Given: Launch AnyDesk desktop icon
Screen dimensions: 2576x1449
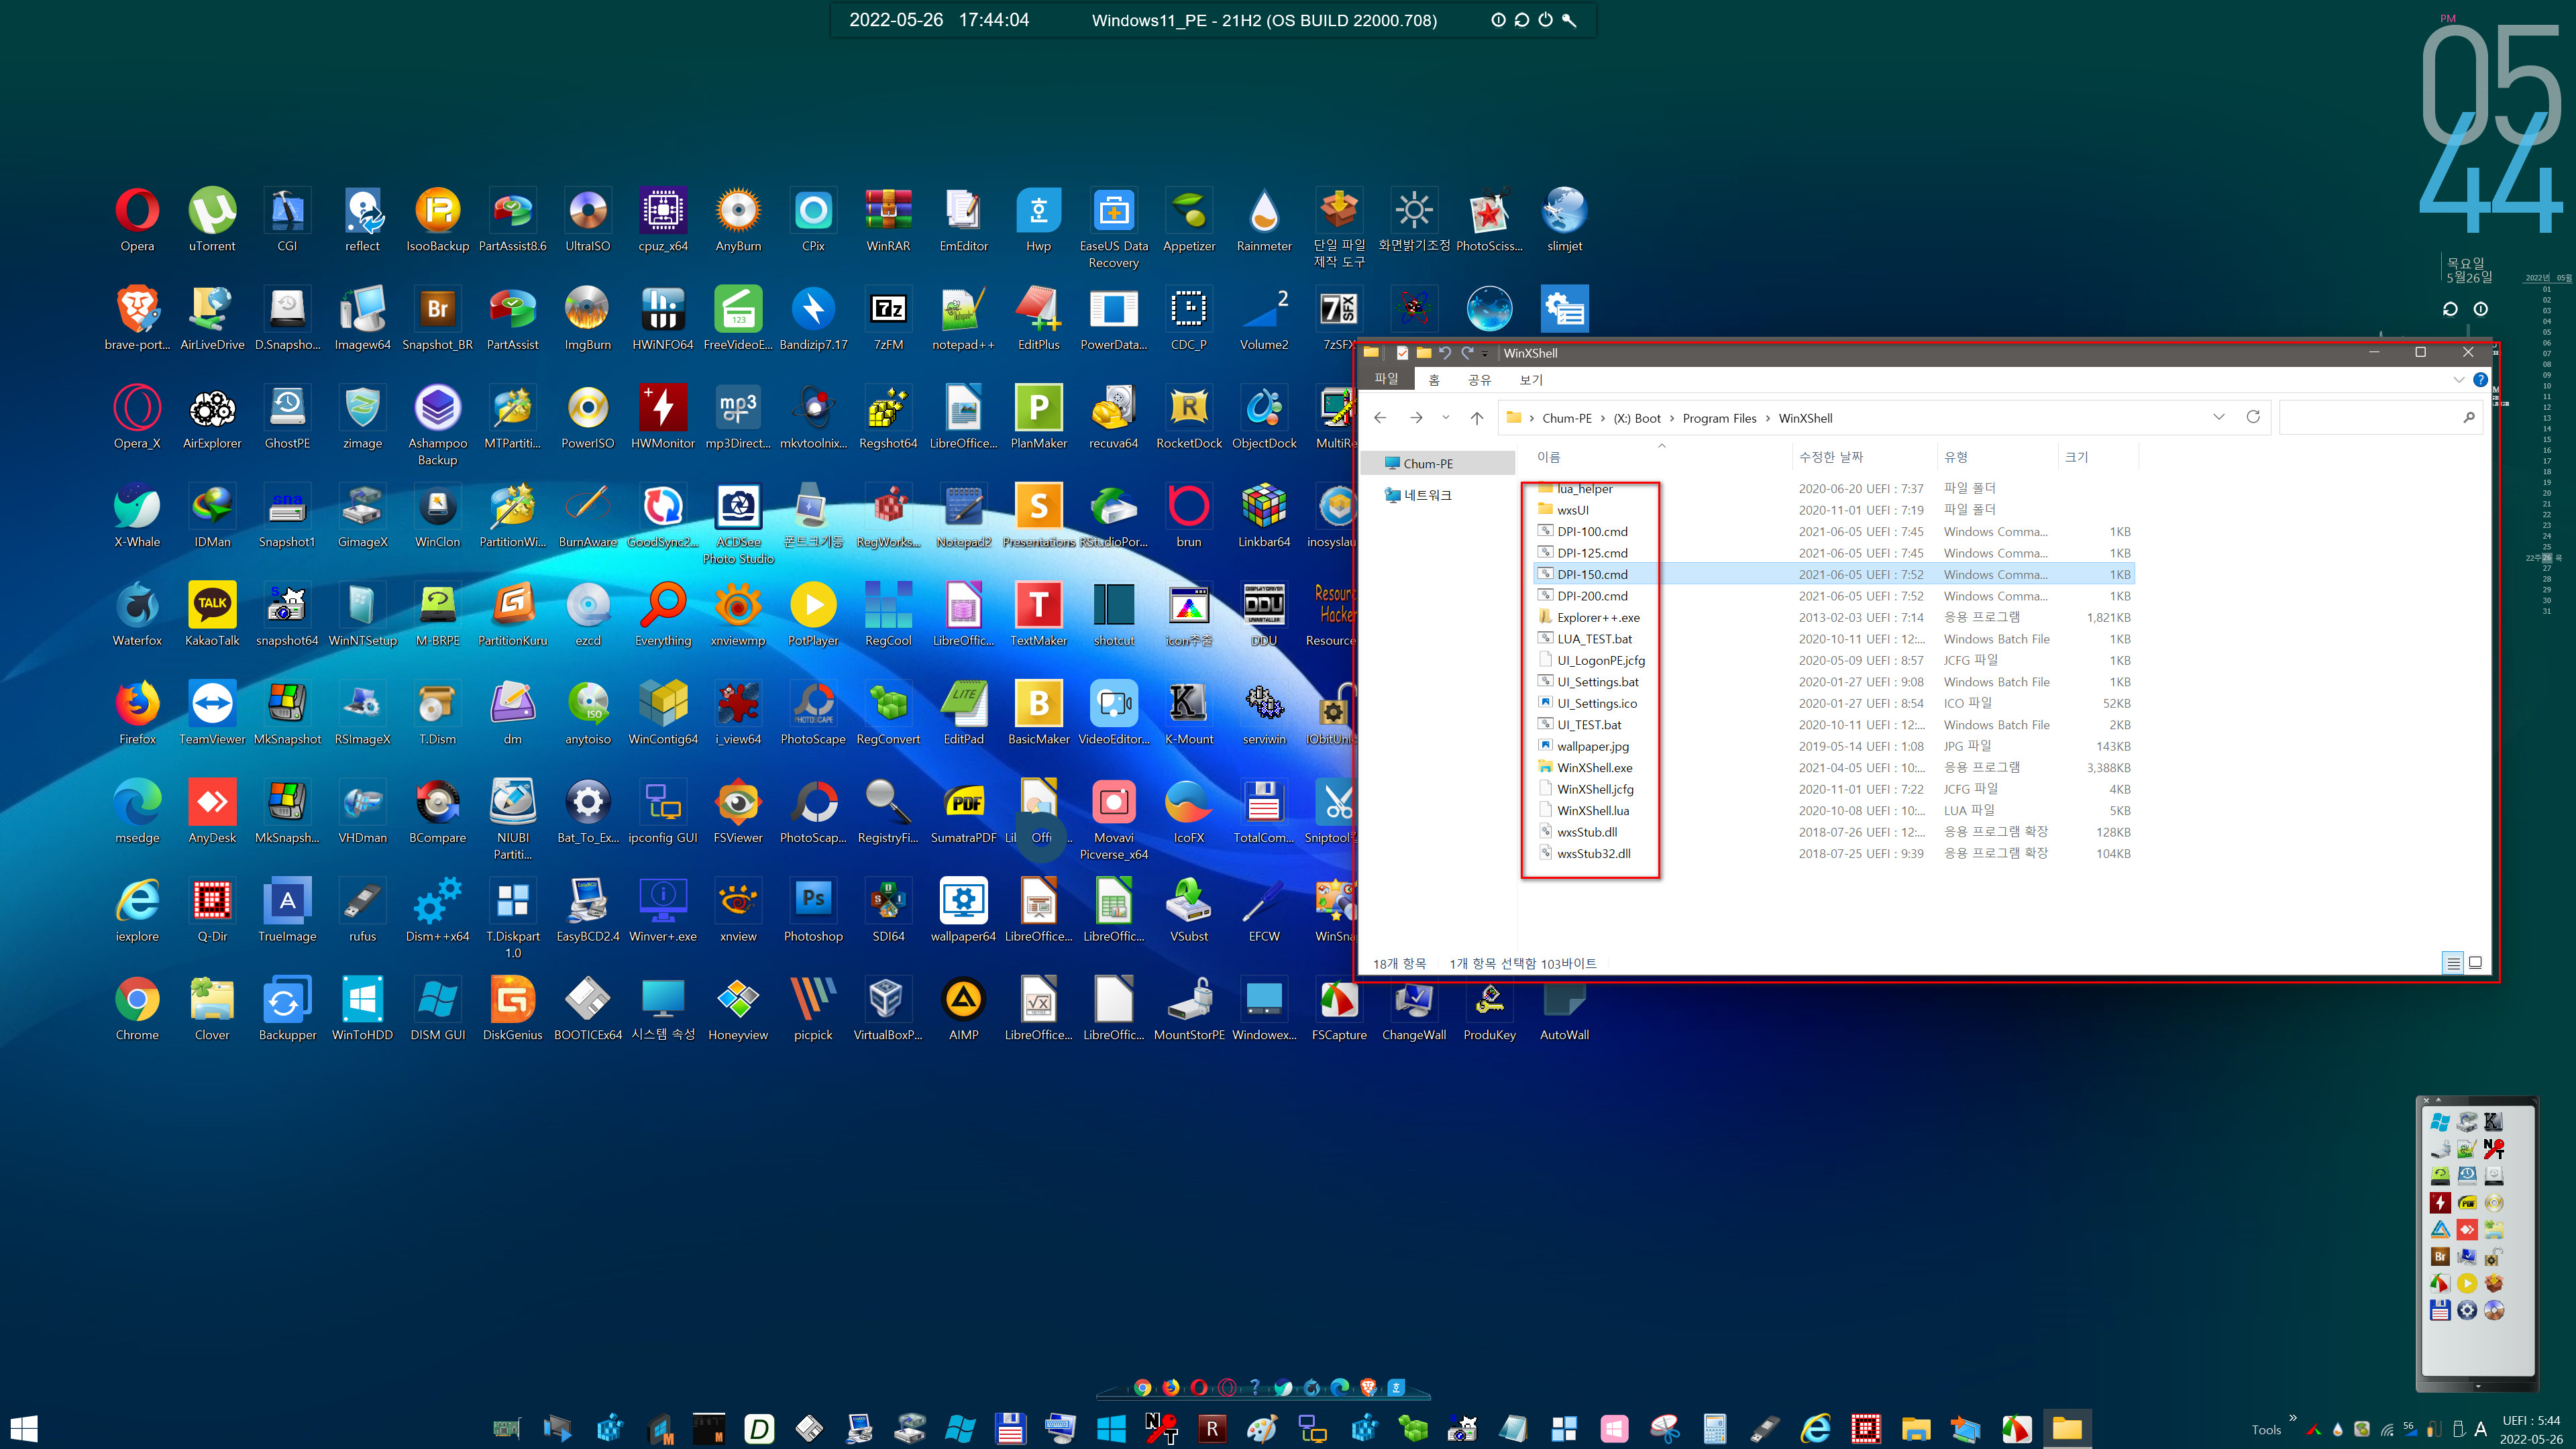Looking at the screenshot, I should click(x=212, y=812).
